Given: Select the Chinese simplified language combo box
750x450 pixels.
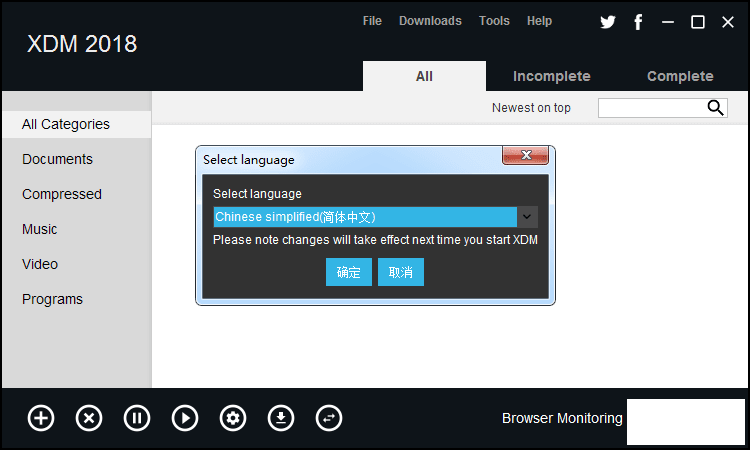Looking at the screenshot, I should pyautogui.click(x=375, y=217).
